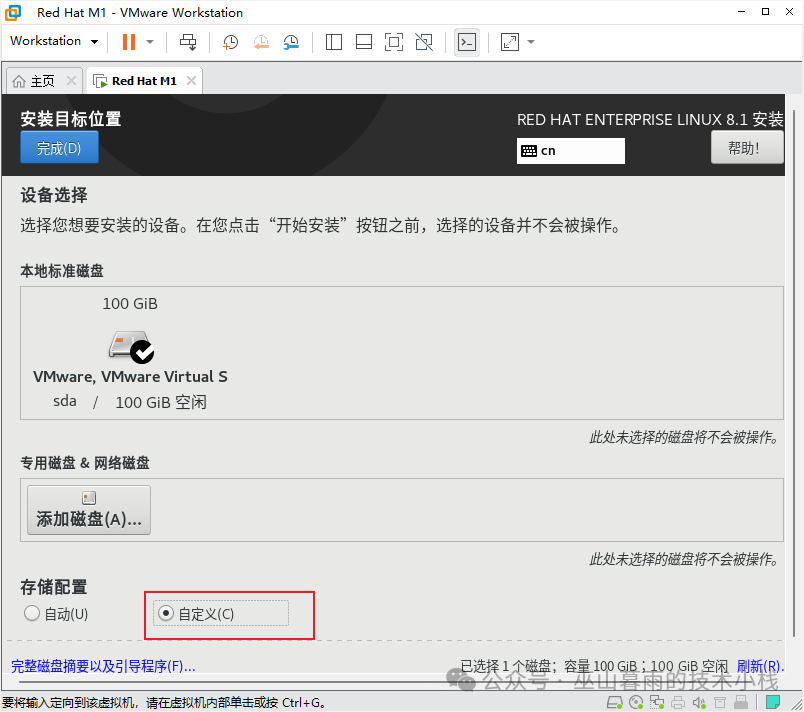Send Ctrl+Alt+Del to the VM
804x712 pixels.
(188, 41)
